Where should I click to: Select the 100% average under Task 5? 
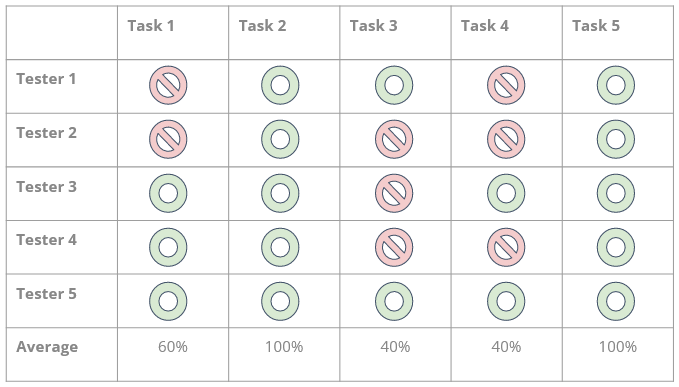pyautogui.click(x=618, y=347)
